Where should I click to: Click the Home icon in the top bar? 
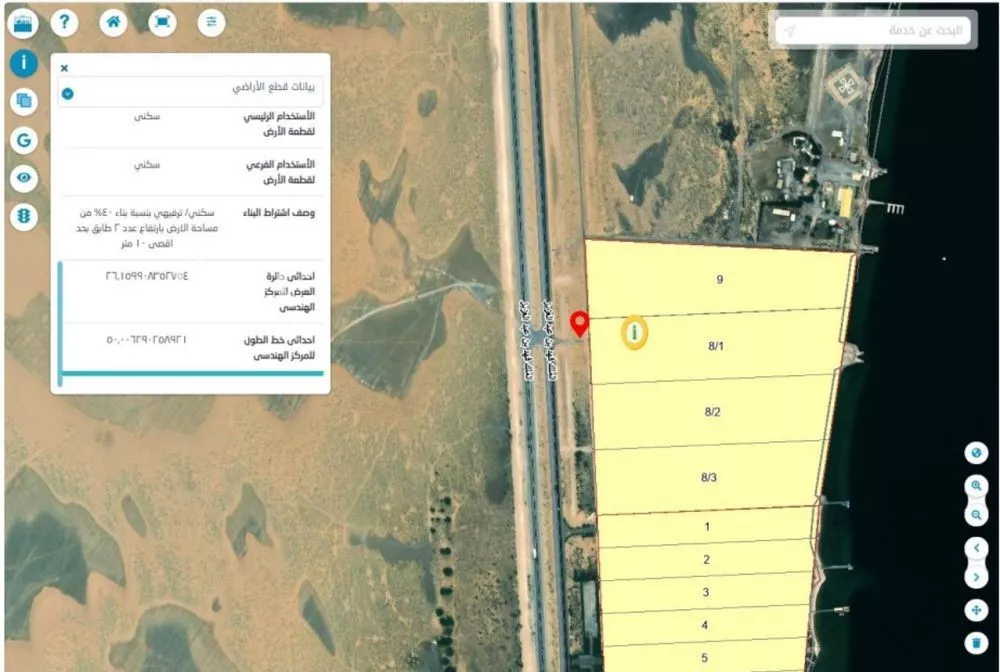pyautogui.click(x=113, y=22)
